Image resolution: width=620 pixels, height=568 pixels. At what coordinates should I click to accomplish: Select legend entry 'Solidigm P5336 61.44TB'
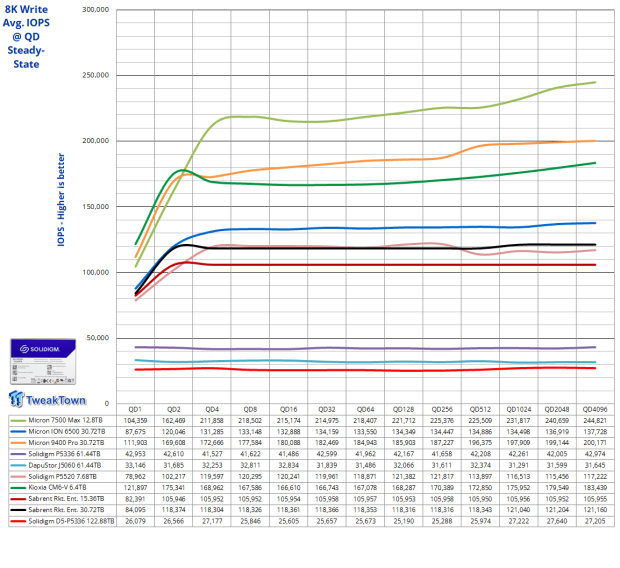tap(64, 454)
